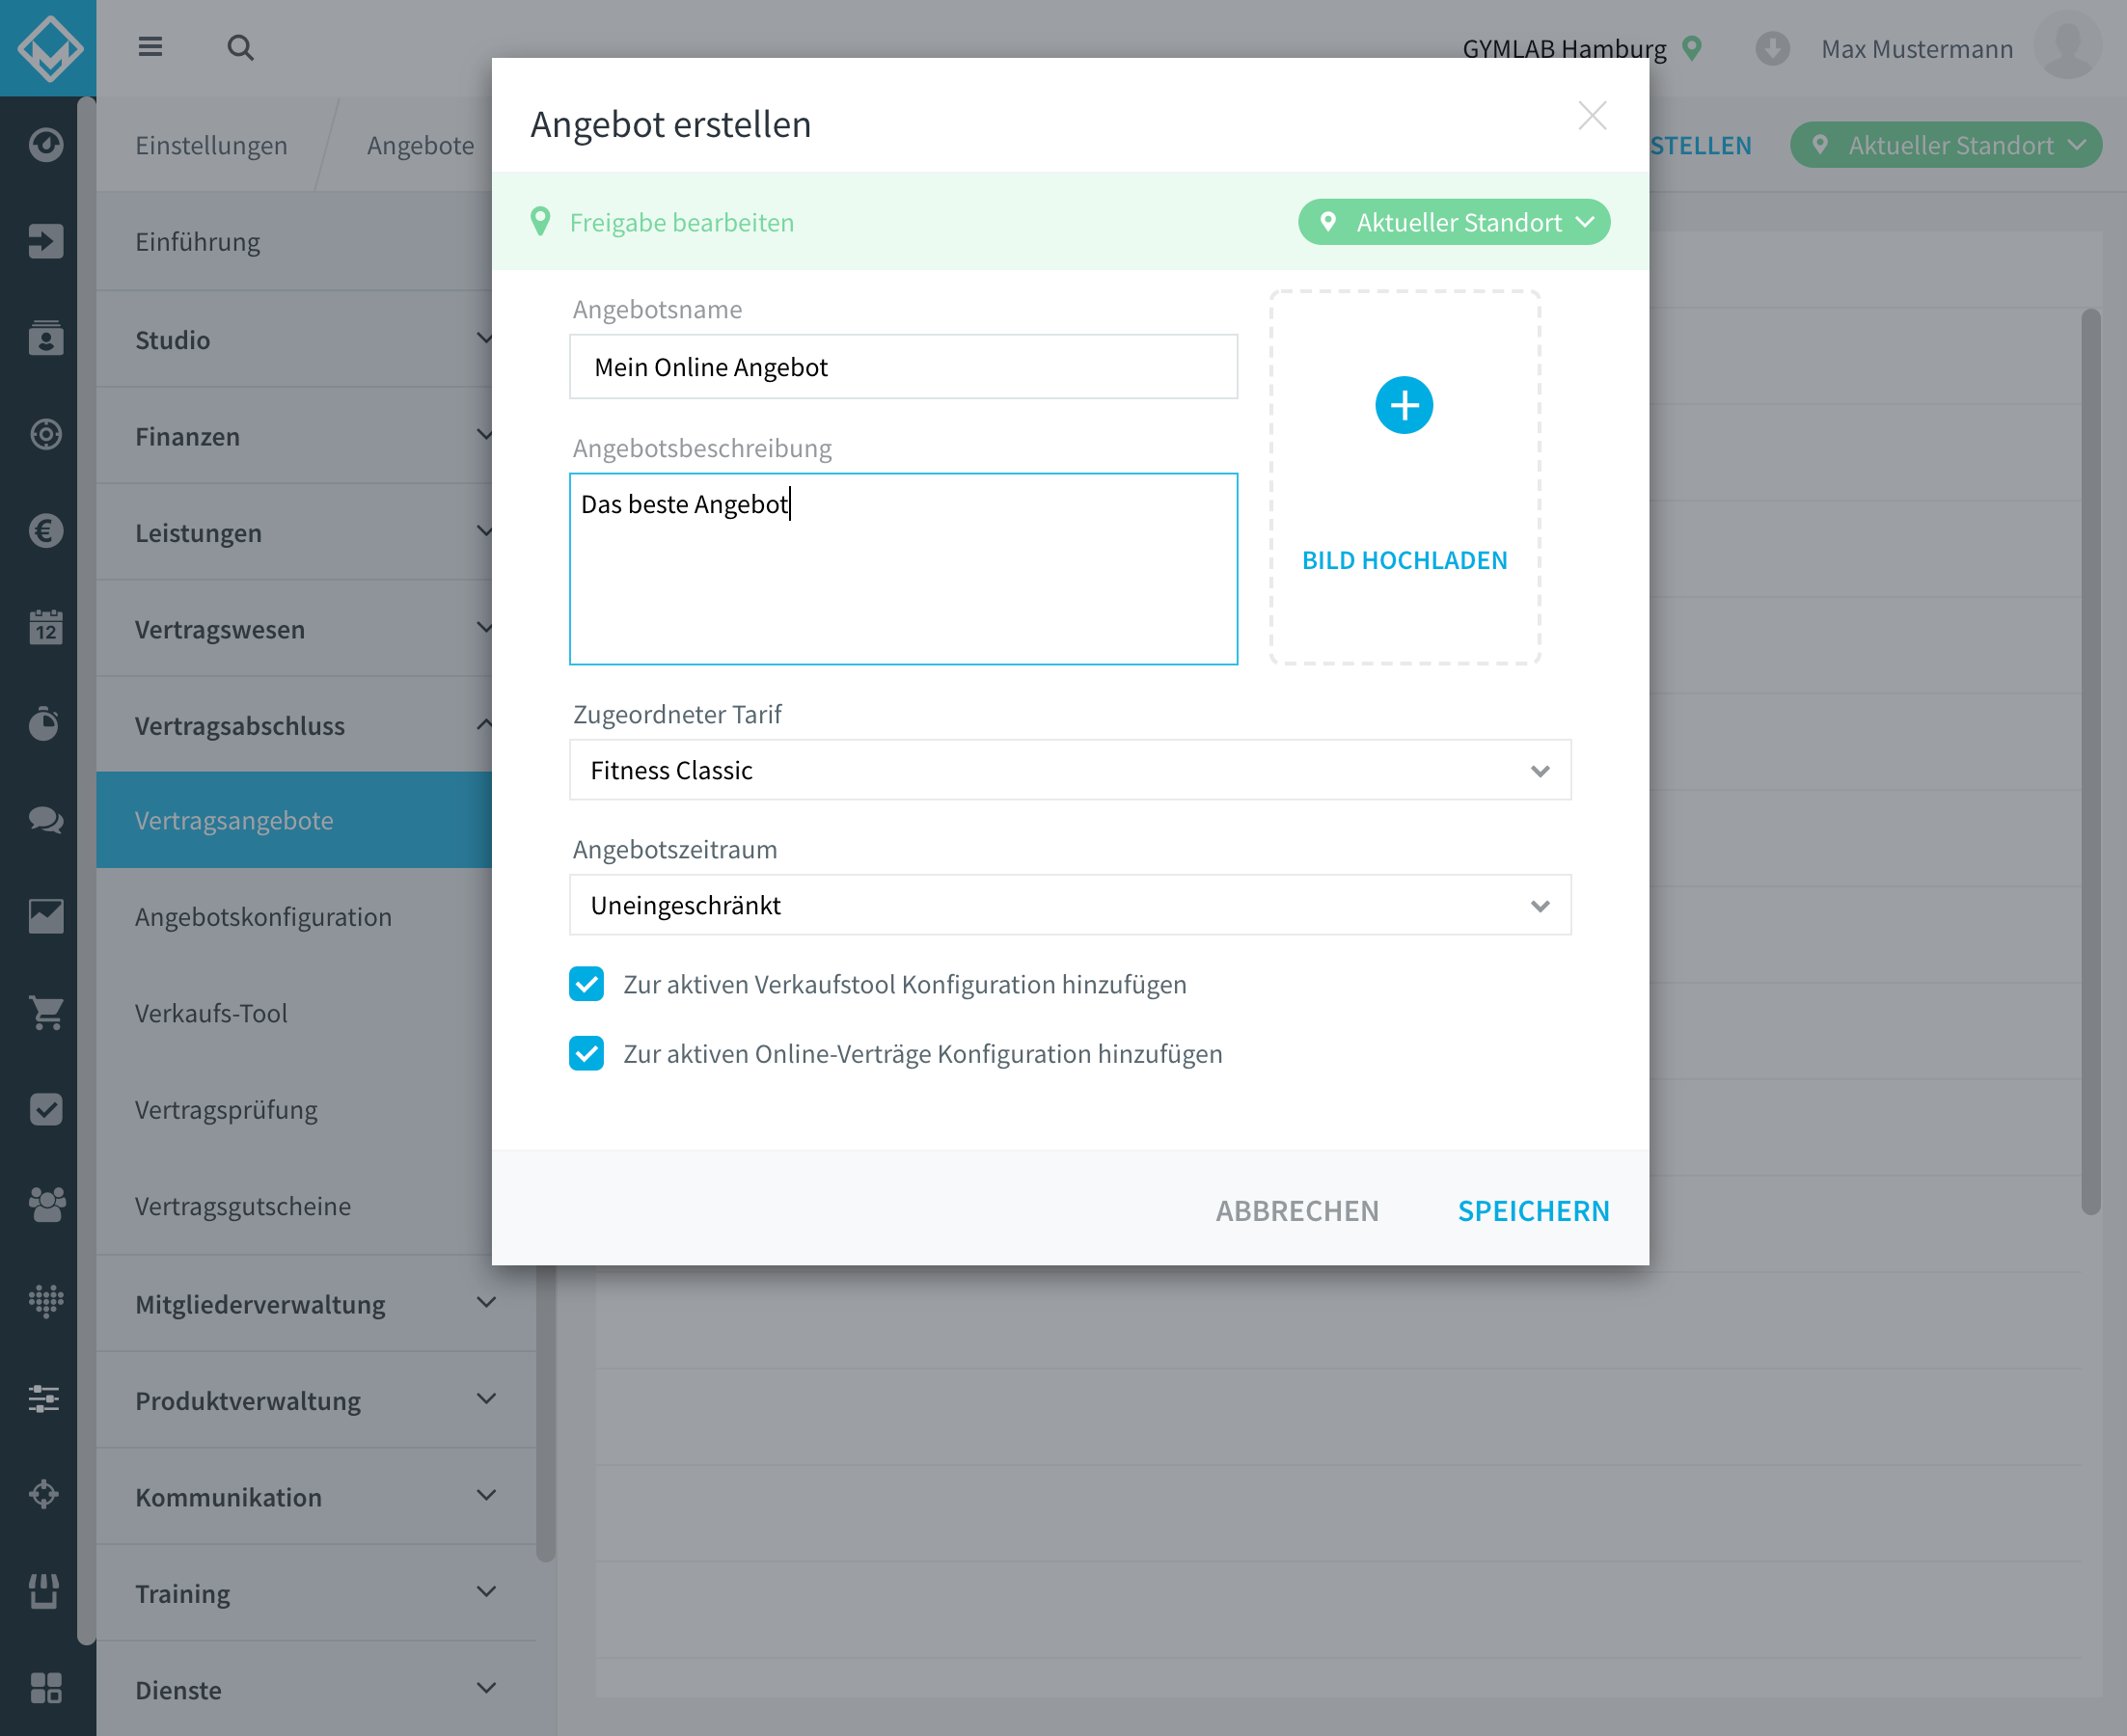Open the shop storefront icon in sidebar
2127x1736 pixels.
(44, 1590)
